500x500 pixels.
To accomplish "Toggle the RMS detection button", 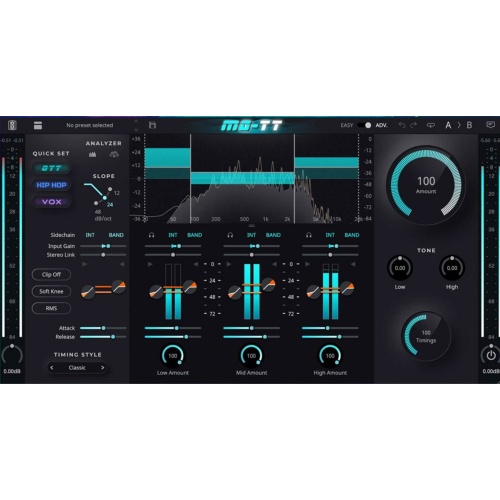I will (51, 308).
